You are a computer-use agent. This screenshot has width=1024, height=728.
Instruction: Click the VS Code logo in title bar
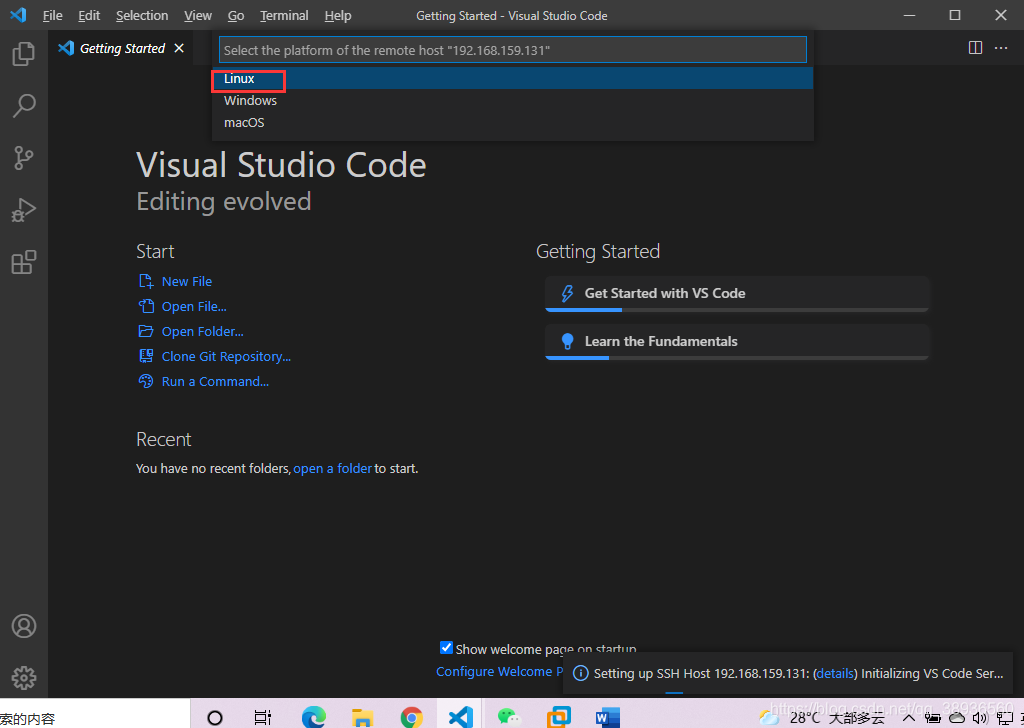(x=18, y=15)
